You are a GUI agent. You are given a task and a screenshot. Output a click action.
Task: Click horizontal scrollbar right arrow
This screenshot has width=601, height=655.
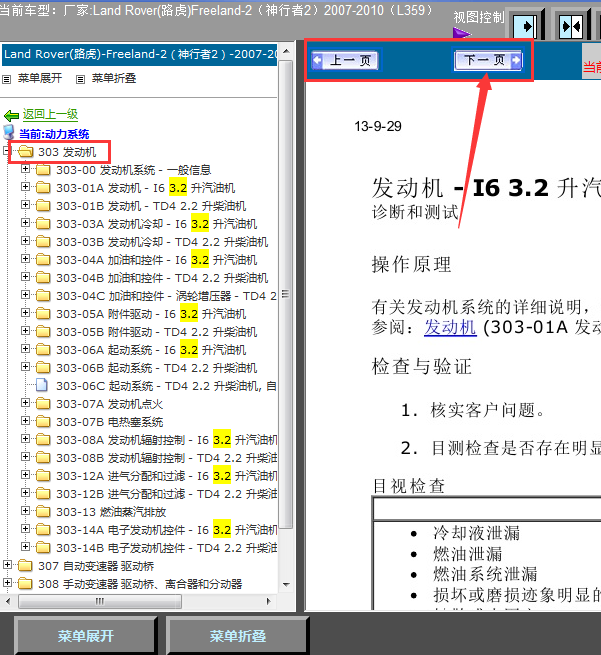coord(269,601)
